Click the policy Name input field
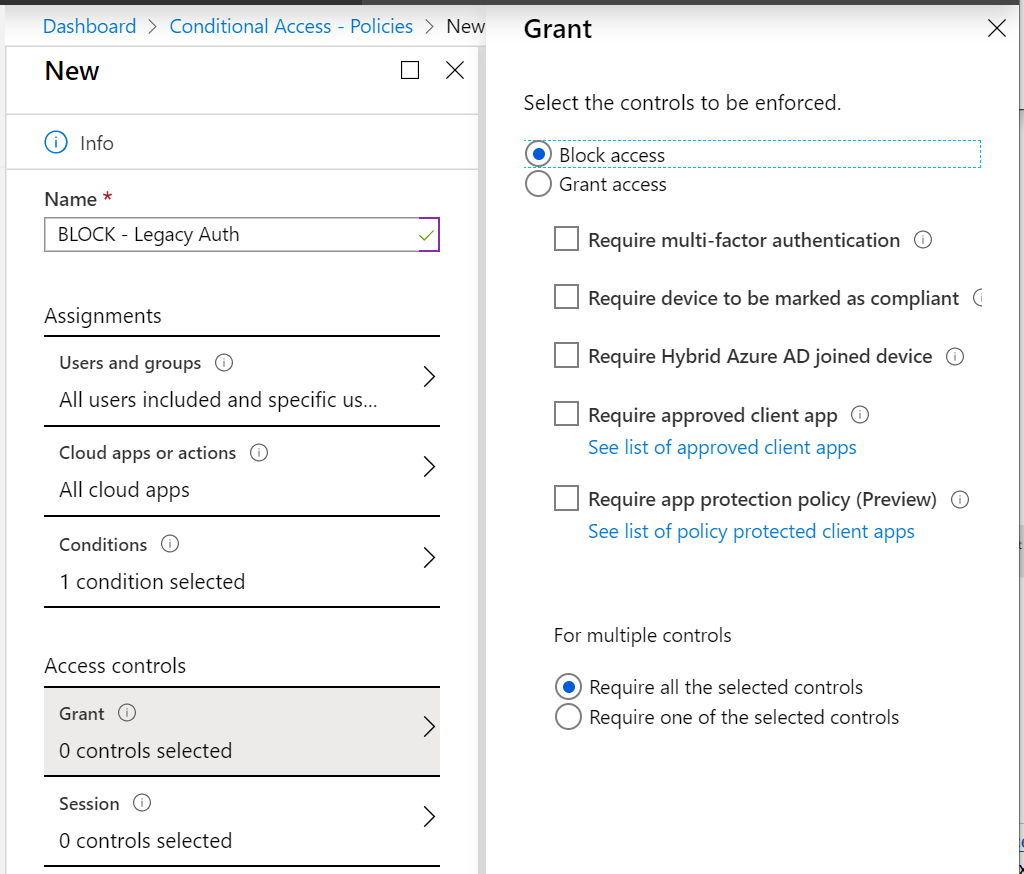This screenshot has width=1024, height=874. 242,235
